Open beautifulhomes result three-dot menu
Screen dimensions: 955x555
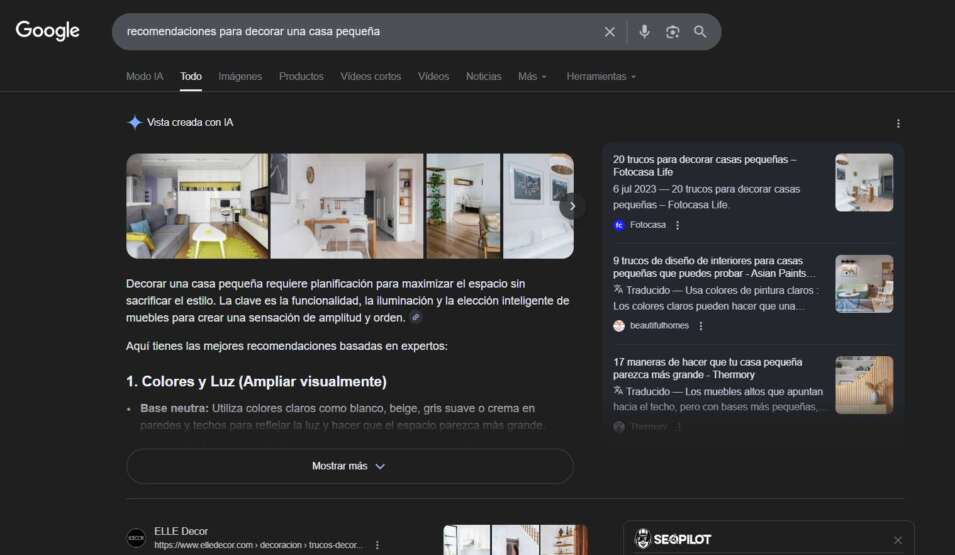tap(701, 326)
